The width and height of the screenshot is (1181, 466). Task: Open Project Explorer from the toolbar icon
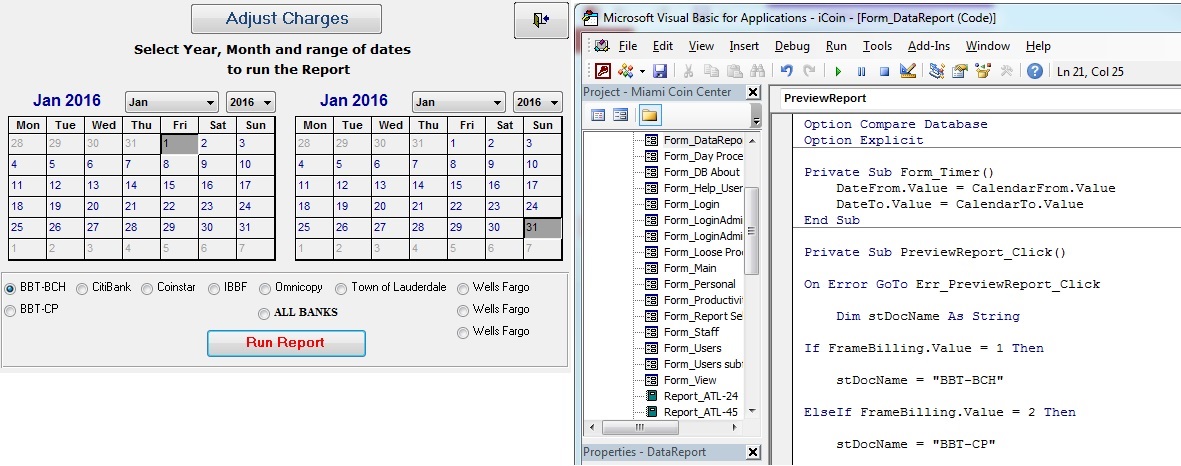937,71
